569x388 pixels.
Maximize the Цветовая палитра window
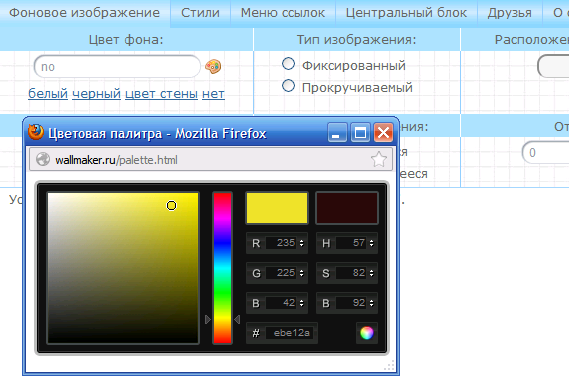click(x=360, y=132)
